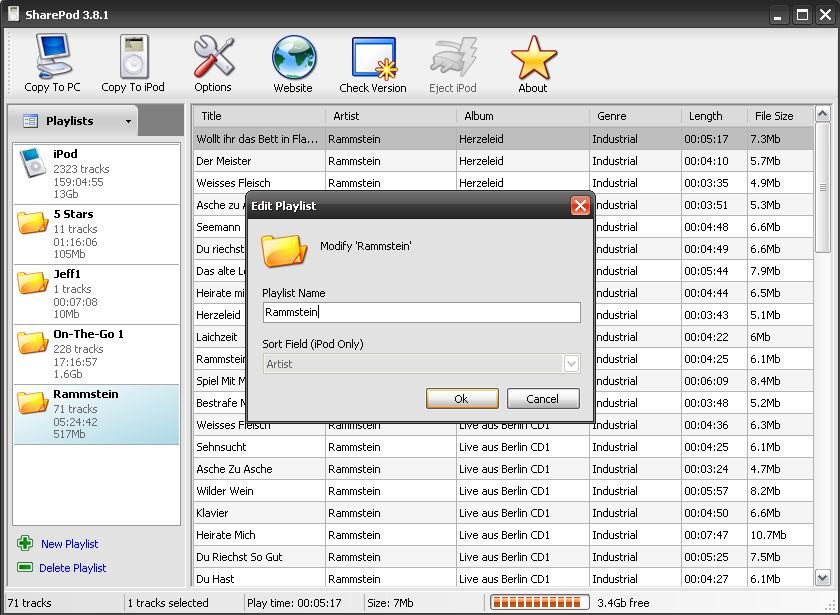Select the track 'Laichzeit'
840x615 pixels.
216,337
